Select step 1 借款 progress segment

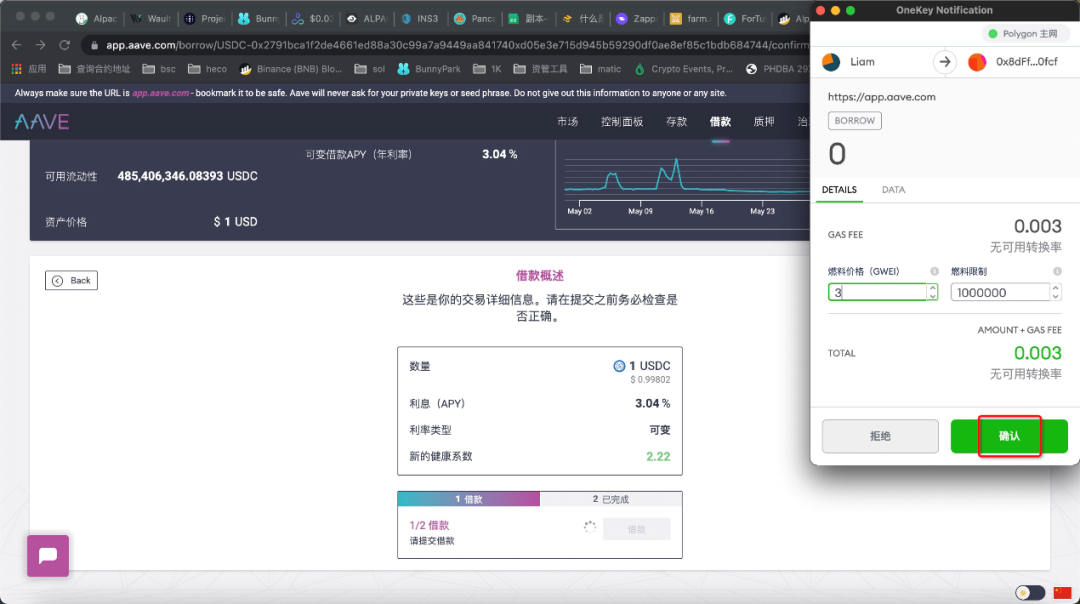[x=468, y=499]
